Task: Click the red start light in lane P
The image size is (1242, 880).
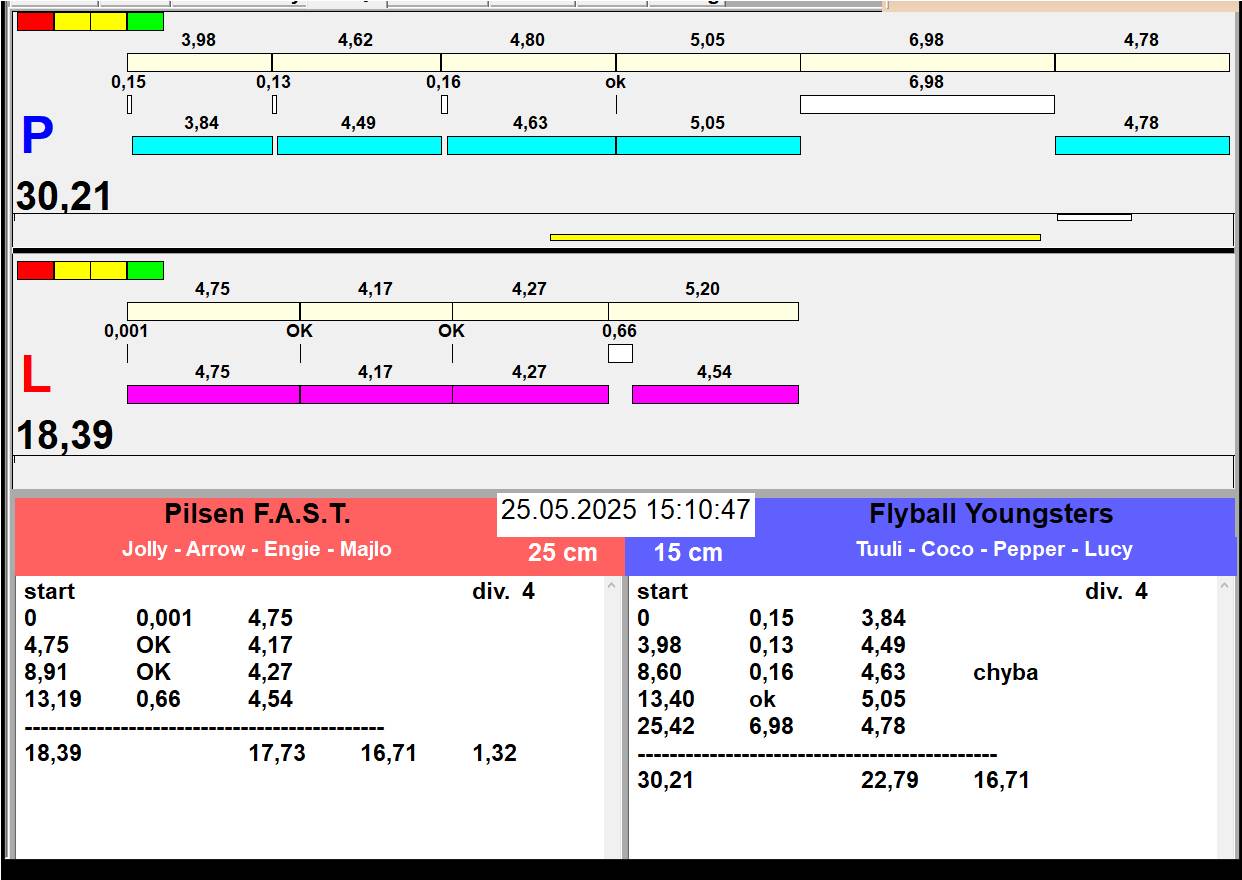Action: (x=35, y=22)
